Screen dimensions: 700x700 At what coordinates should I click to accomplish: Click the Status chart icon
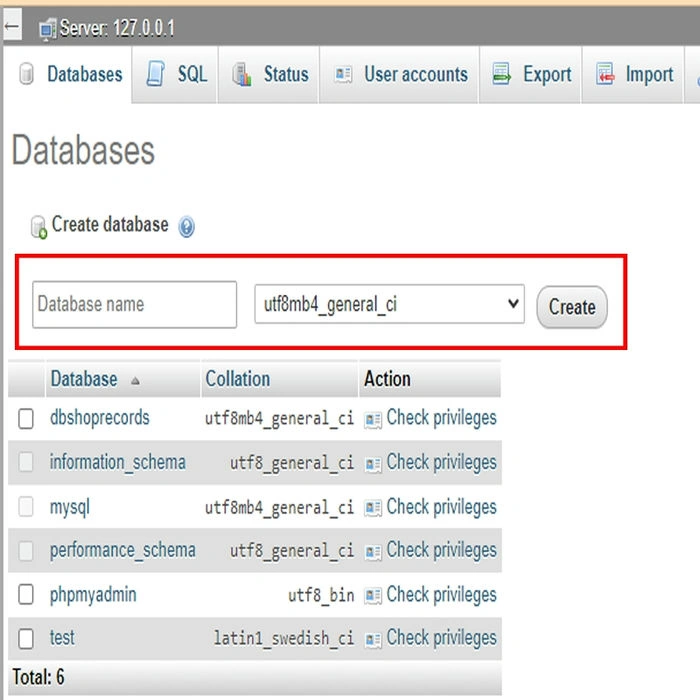[242, 74]
